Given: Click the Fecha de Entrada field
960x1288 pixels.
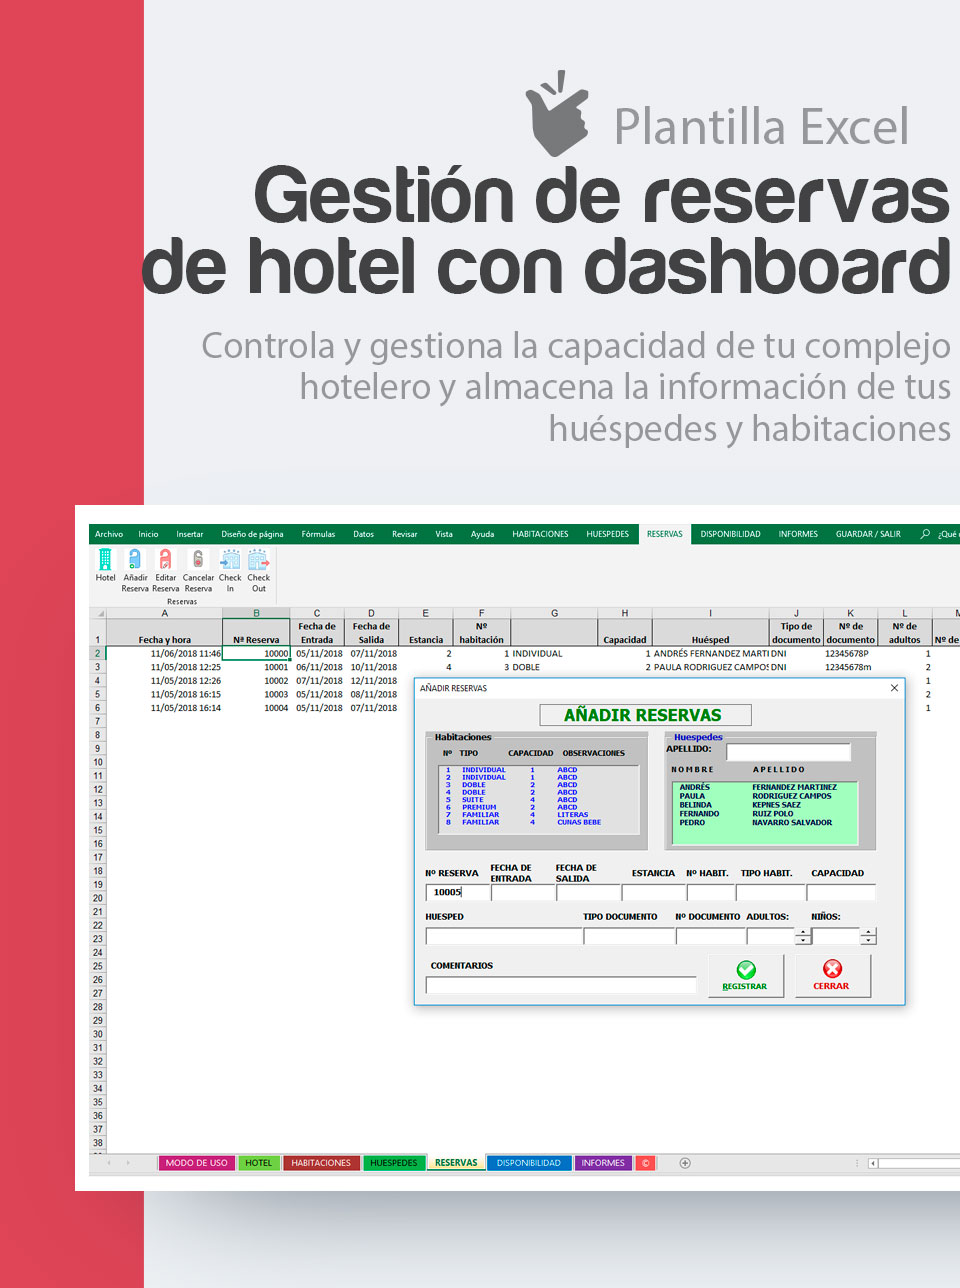Looking at the screenshot, I should [x=522, y=892].
